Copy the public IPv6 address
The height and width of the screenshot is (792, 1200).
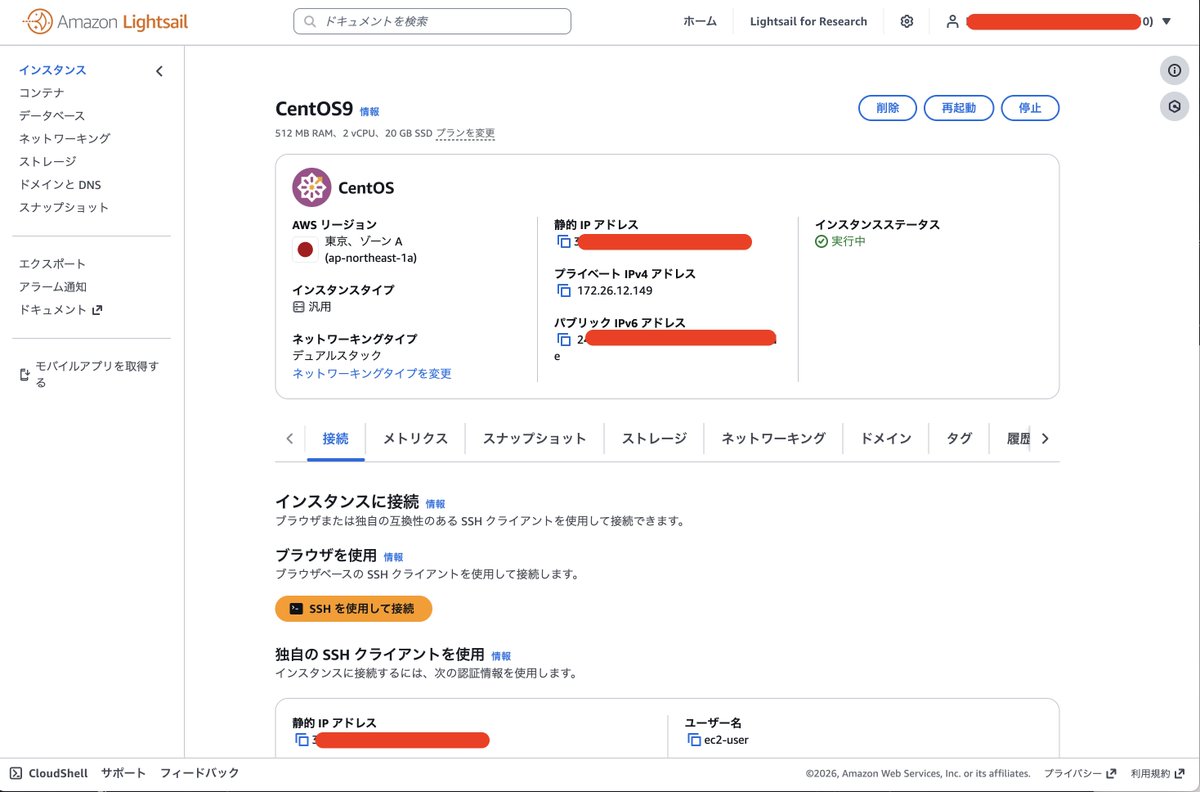(x=563, y=340)
